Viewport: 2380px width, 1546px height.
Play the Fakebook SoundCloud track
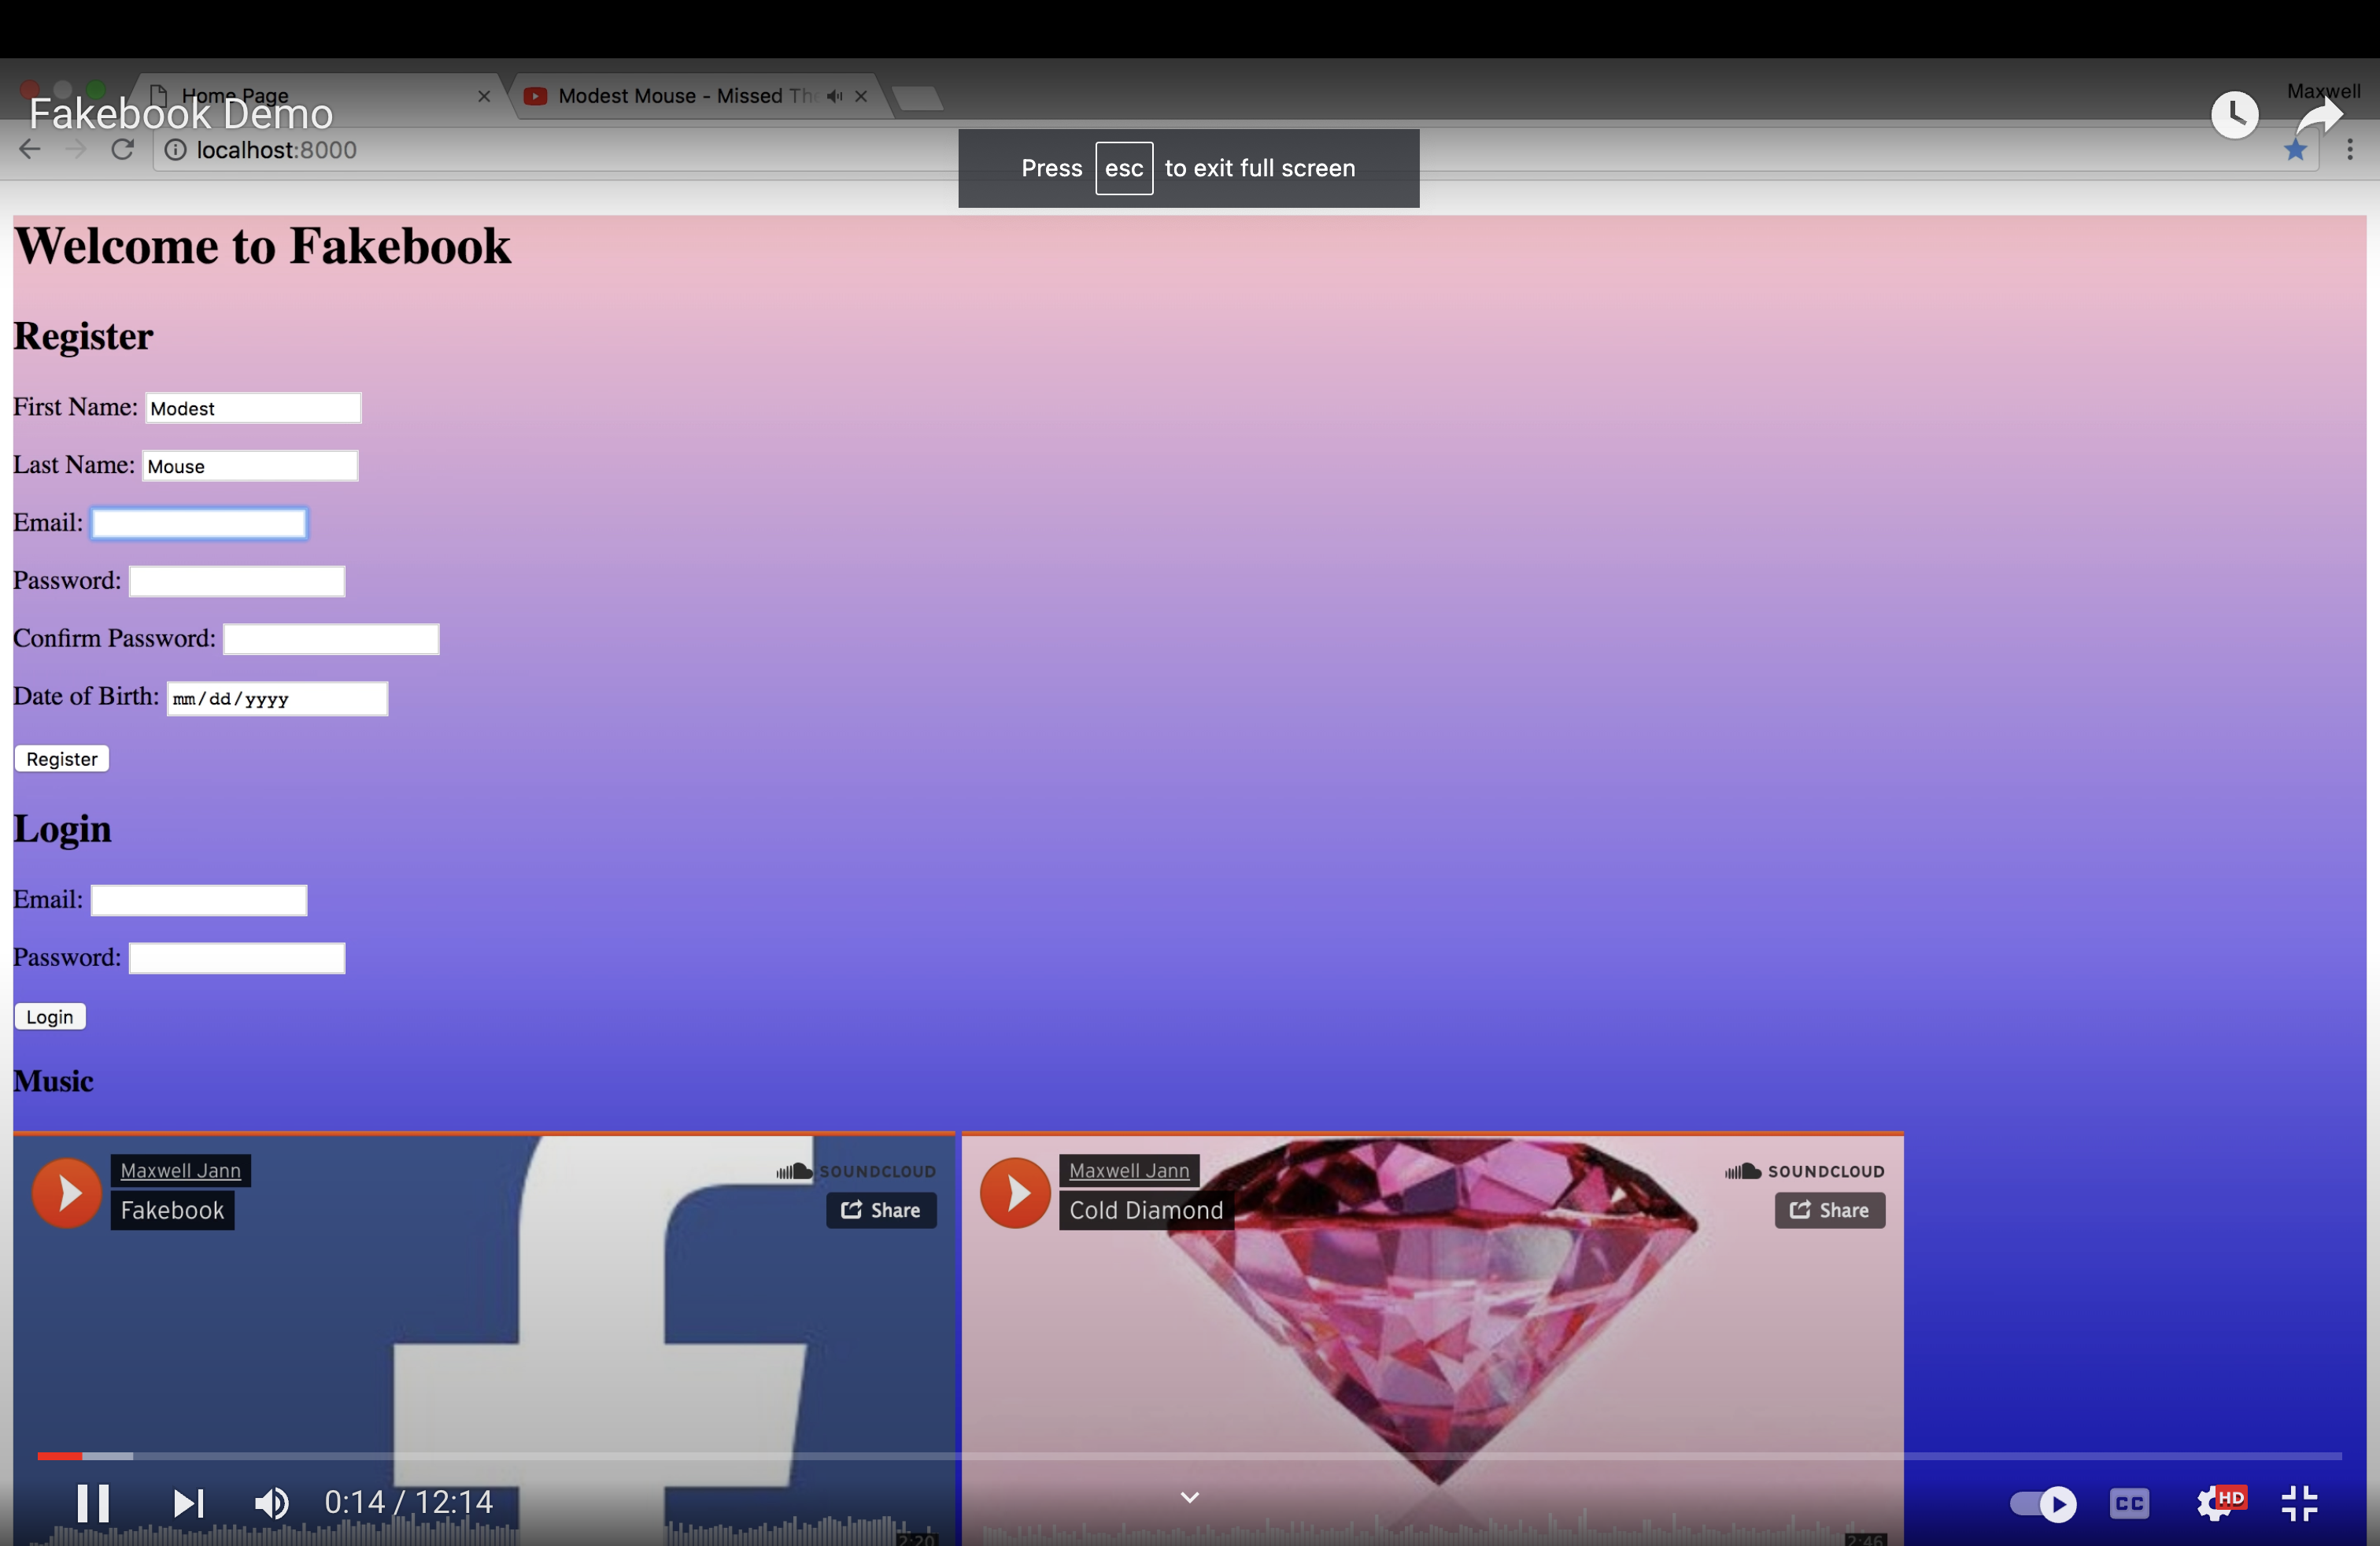pyautogui.click(x=67, y=1193)
